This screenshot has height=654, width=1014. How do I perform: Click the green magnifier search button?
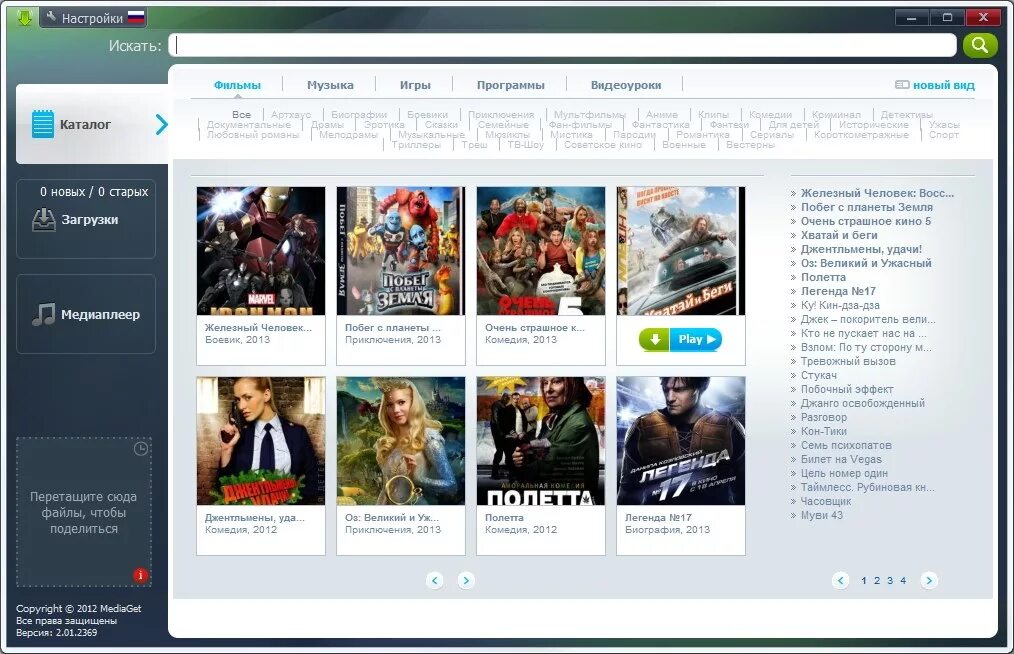click(x=980, y=45)
